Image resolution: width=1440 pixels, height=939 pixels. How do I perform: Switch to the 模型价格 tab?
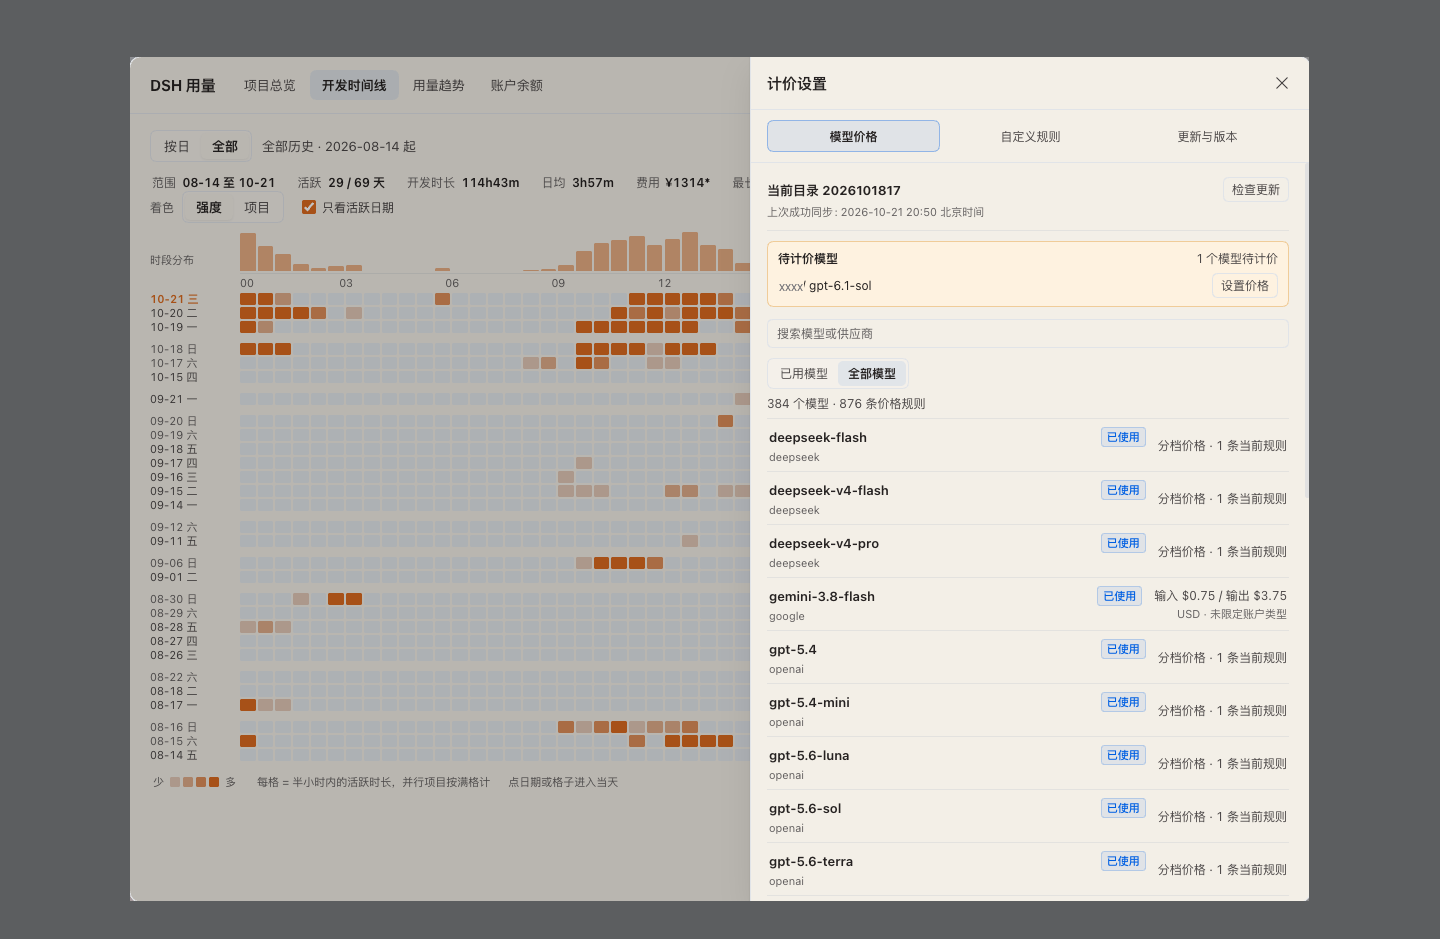[x=853, y=136]
